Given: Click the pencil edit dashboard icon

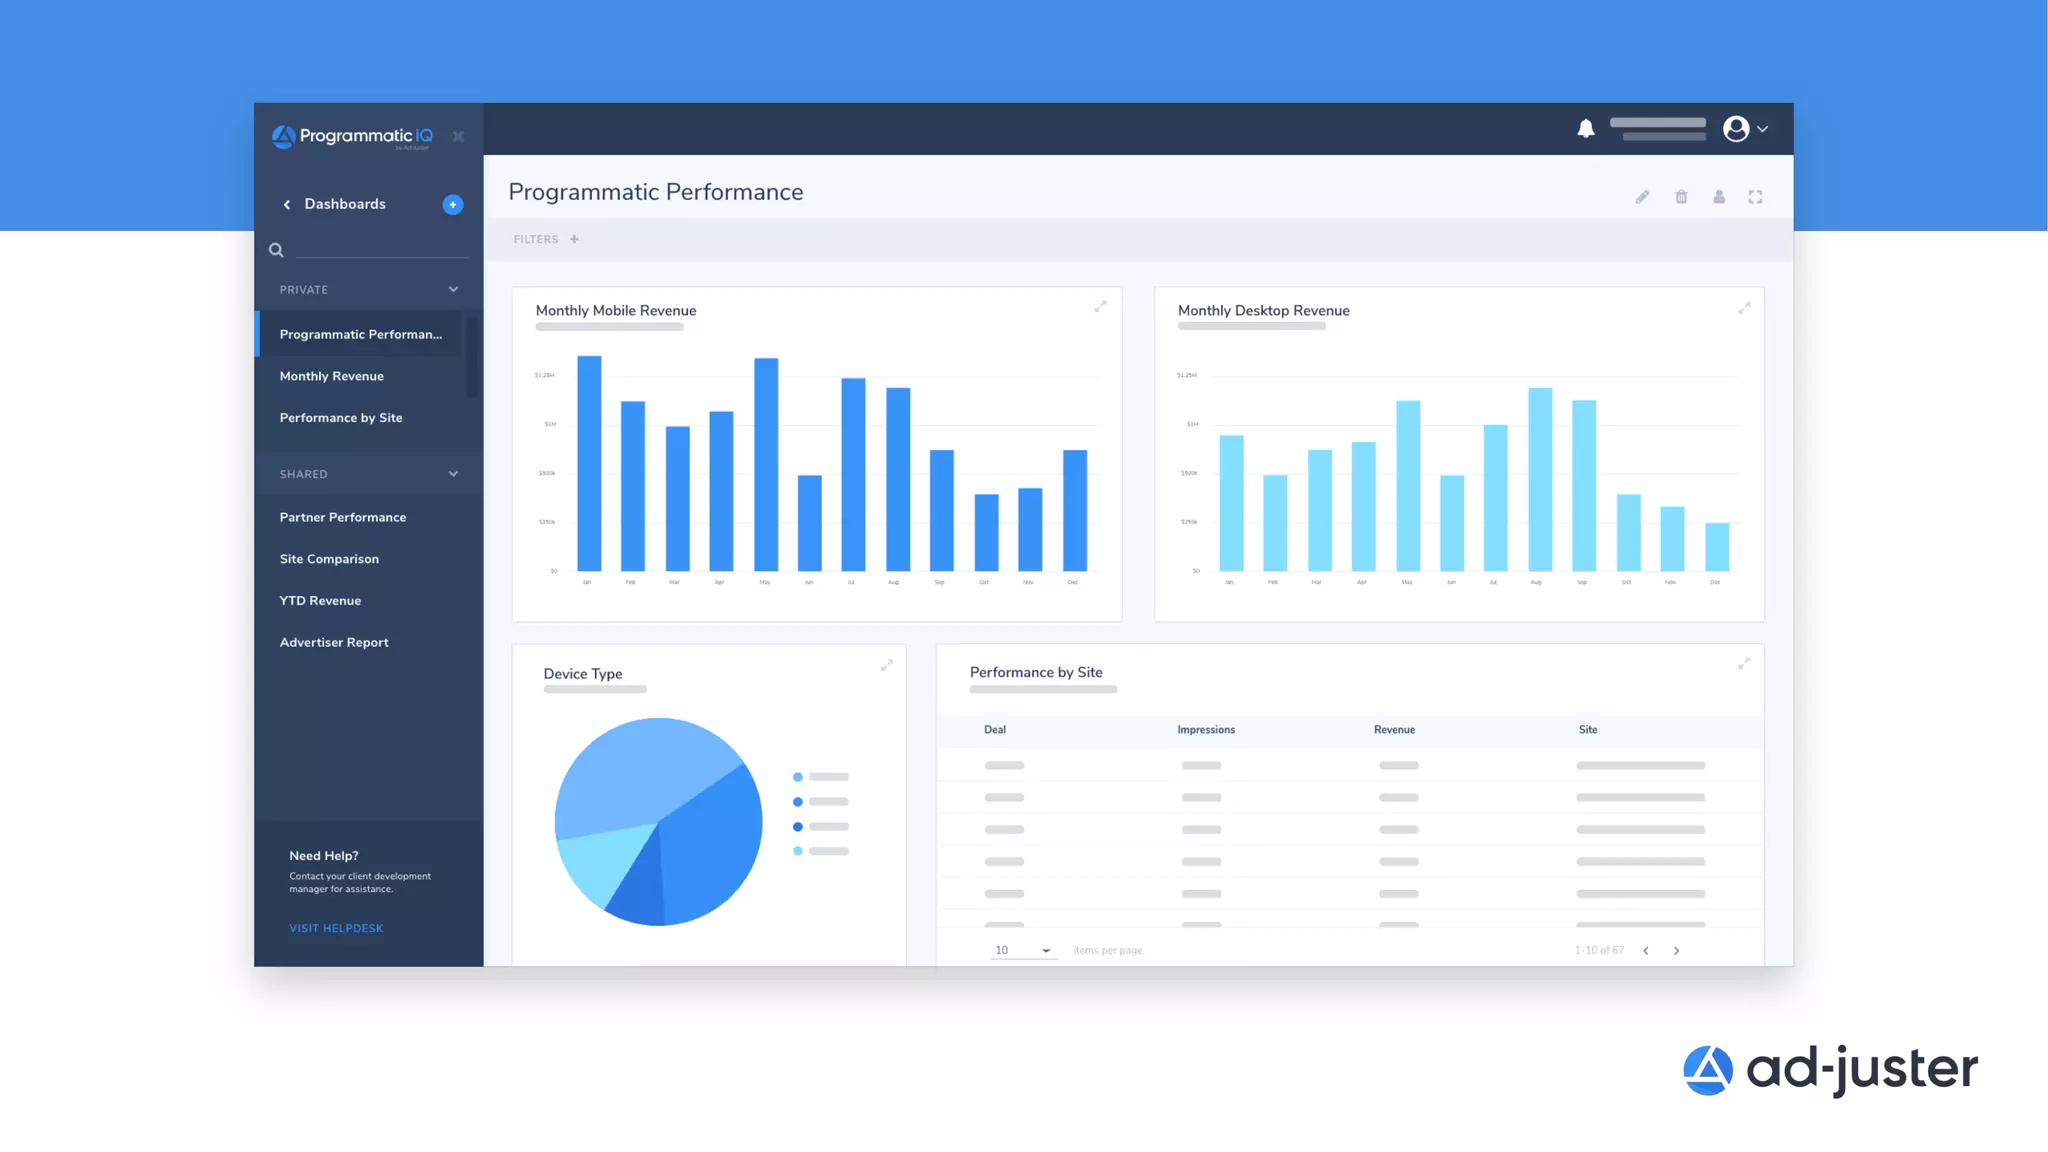Looking at the screenshot, I should click(x=1642, y=197).
